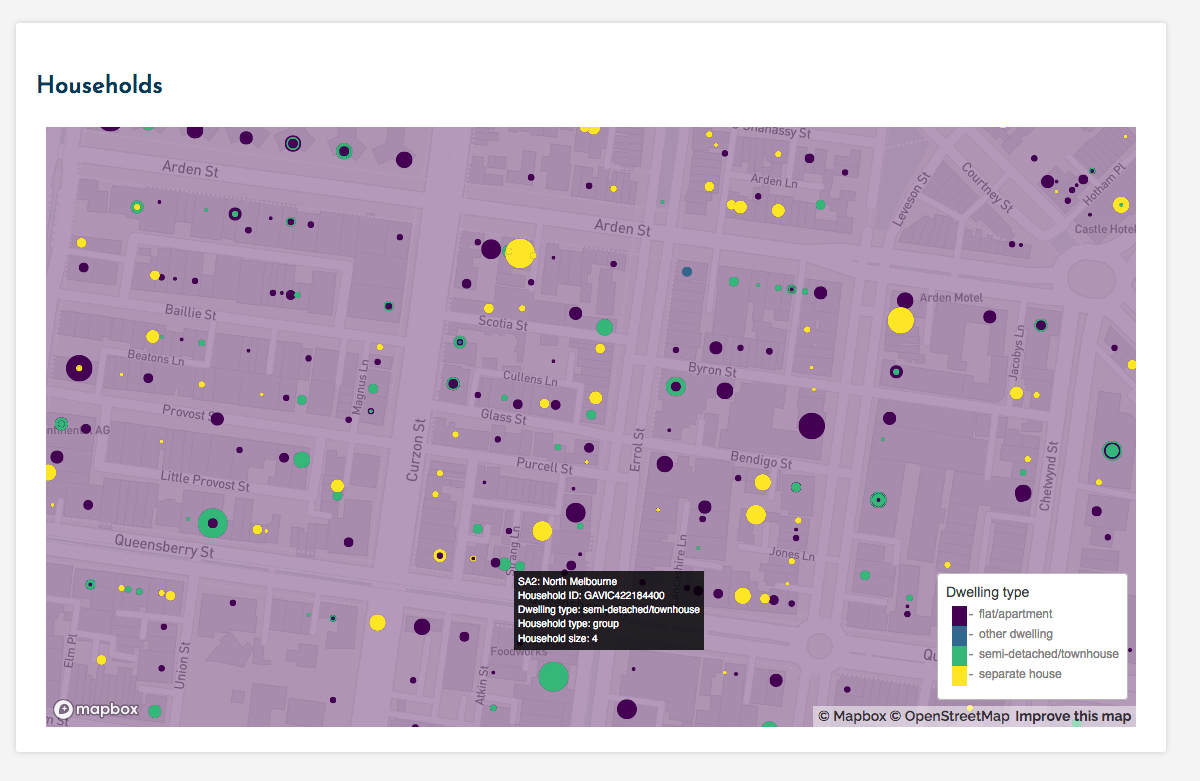
Task: Select the semi-detached/townhouse green legend swatch
Action: (959, 654)
